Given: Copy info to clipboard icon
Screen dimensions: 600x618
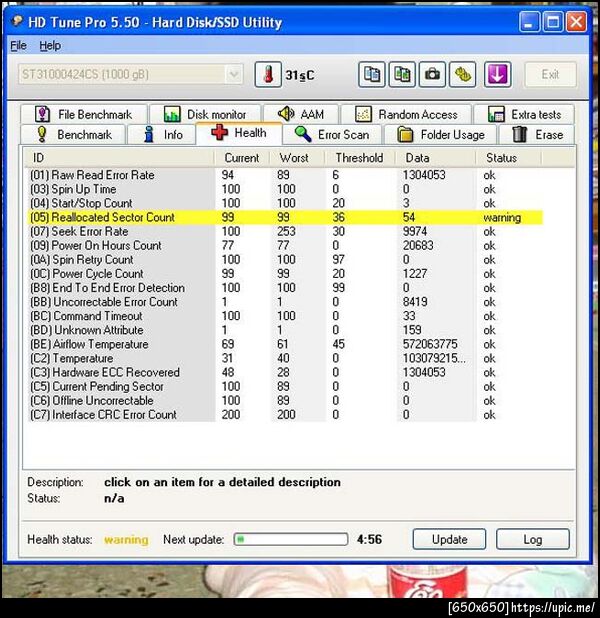Looking at the screenshot, I should pyautogui.click(x=371, y=74).
